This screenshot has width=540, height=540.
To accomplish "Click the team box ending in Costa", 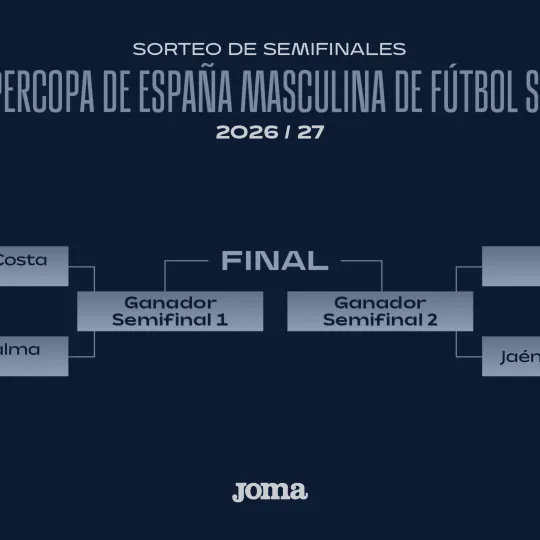I will pos(34,266).
